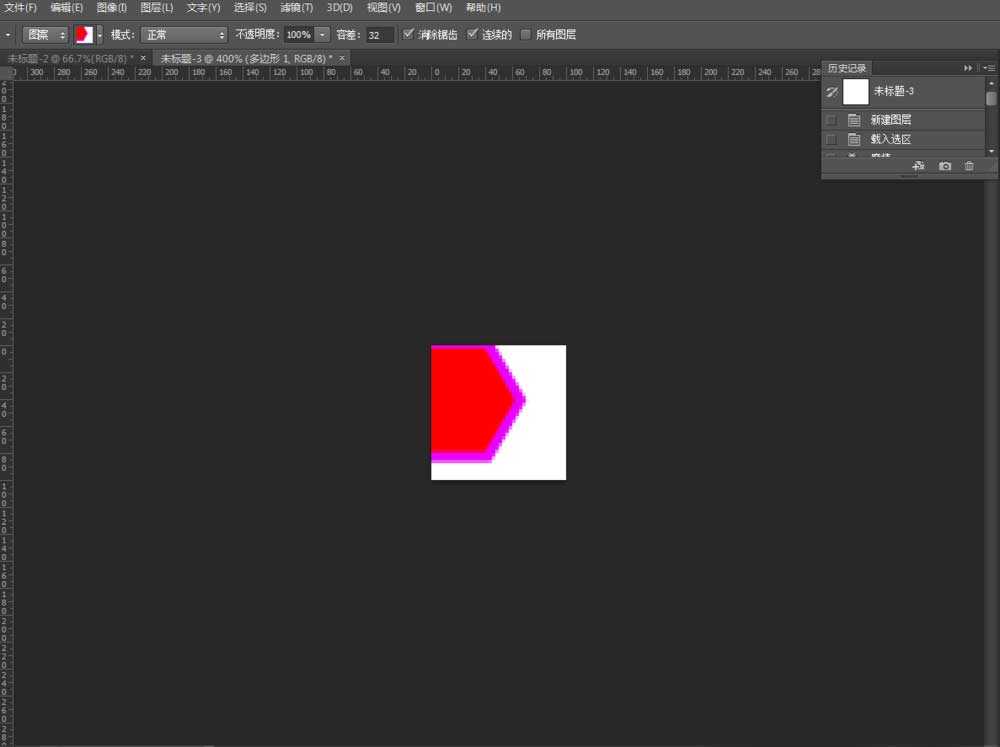Image resolution: width=1000 pixels, height=747 pixels.
Task: Click the 容差 tolerance input field
Action: pos(379,34)
